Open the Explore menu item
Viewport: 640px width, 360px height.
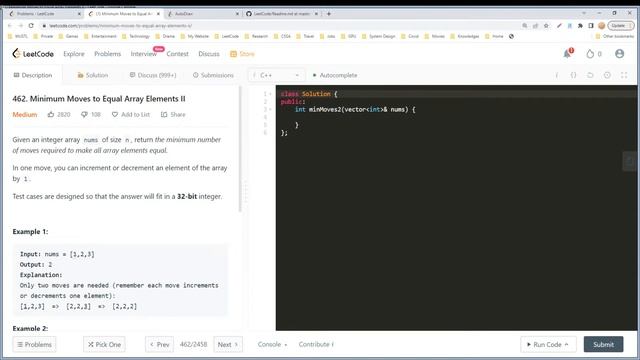point(74,54)
